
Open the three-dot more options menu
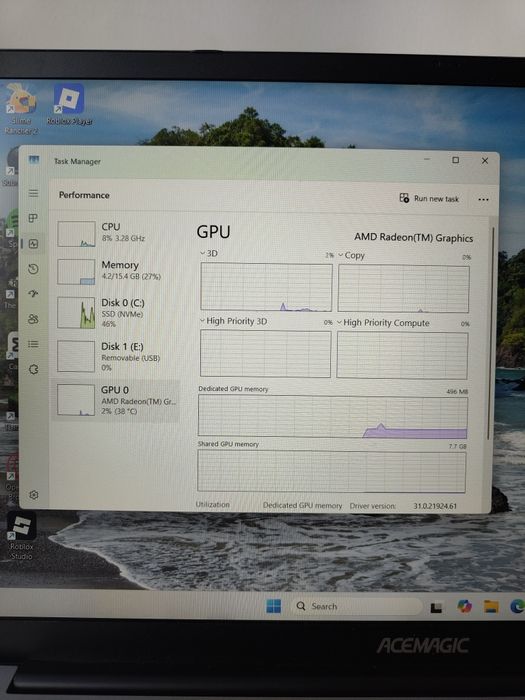pos(483,200)
